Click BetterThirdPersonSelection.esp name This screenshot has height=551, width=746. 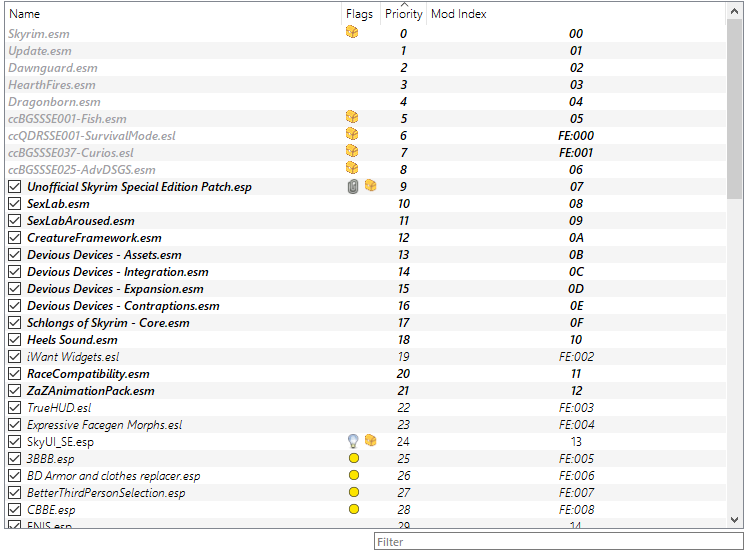click(x=106, y=493)
